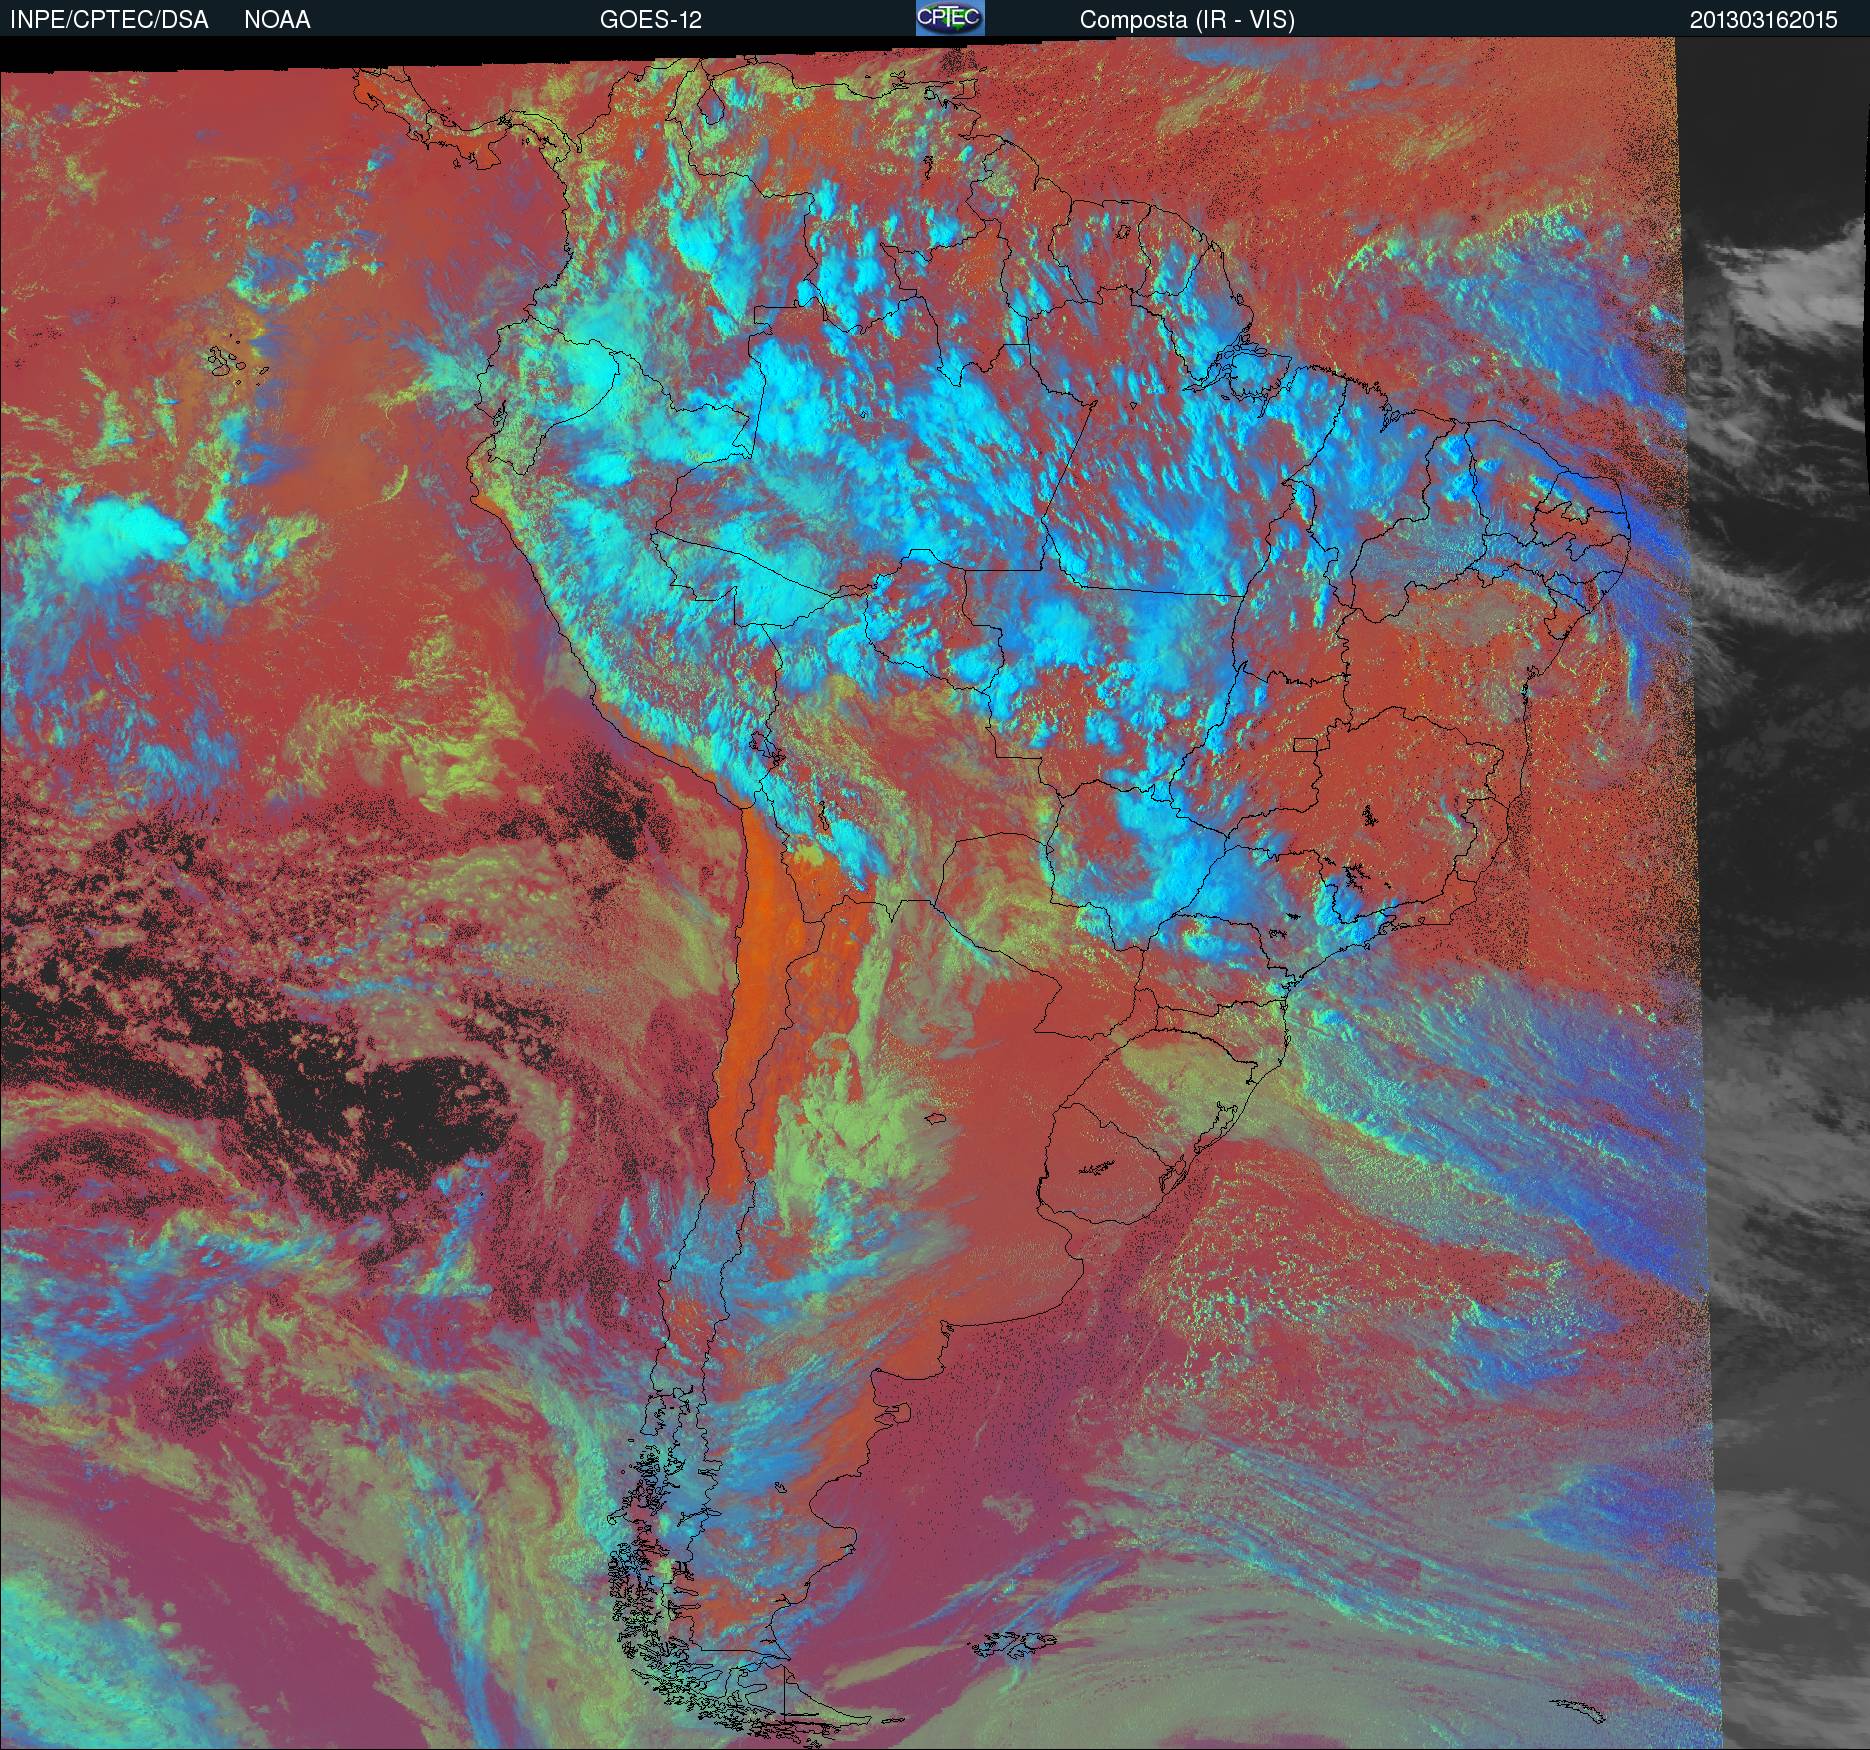The height and width of the screenshot is (1750, 1870).
Task: Select the Composta (IR - VIS) title
Action: 1187,20
